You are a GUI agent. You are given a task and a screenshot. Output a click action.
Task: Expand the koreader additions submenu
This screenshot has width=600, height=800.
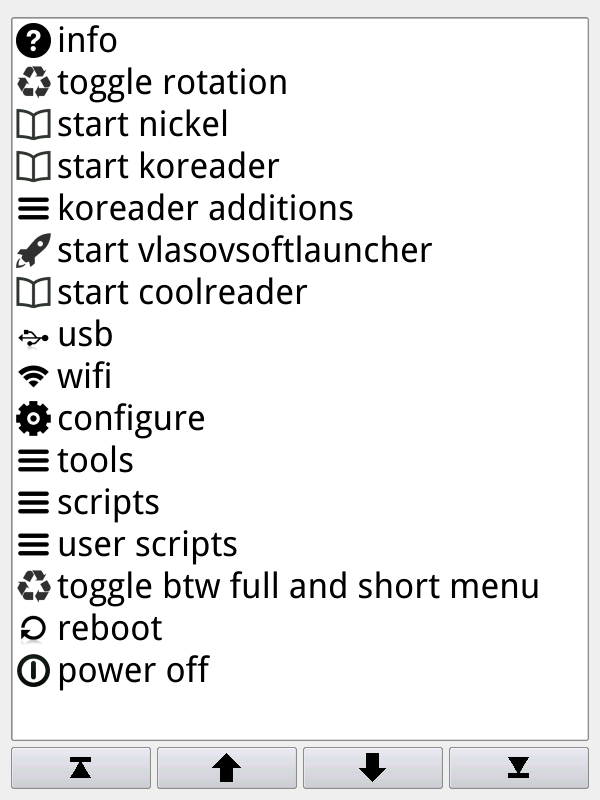(x=205, y=209)
